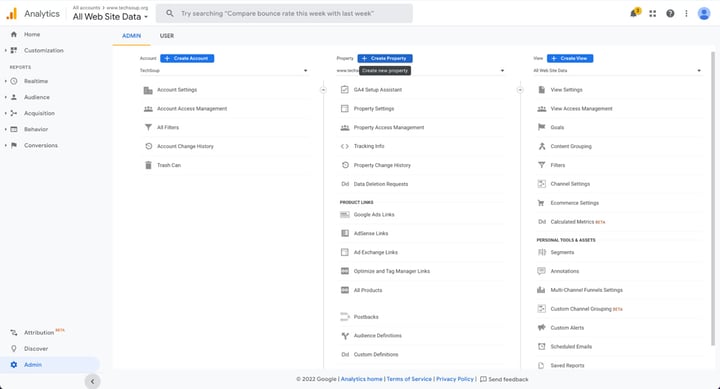
Task: Click the Custom Alerts megaphone icon
Action: [541, 327]
